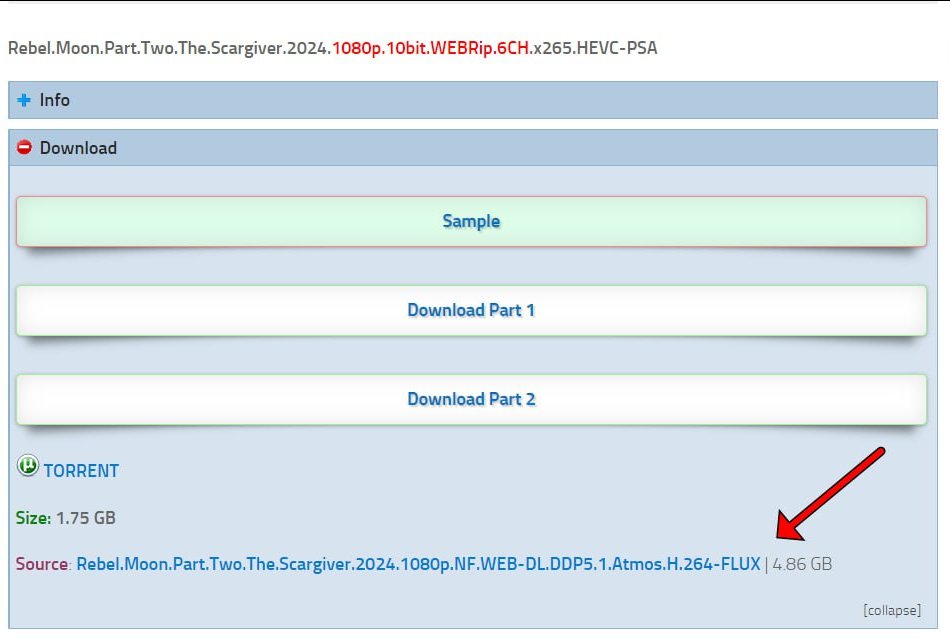
Task: Open the TORRENT link
Action: [x=81, y=471]
